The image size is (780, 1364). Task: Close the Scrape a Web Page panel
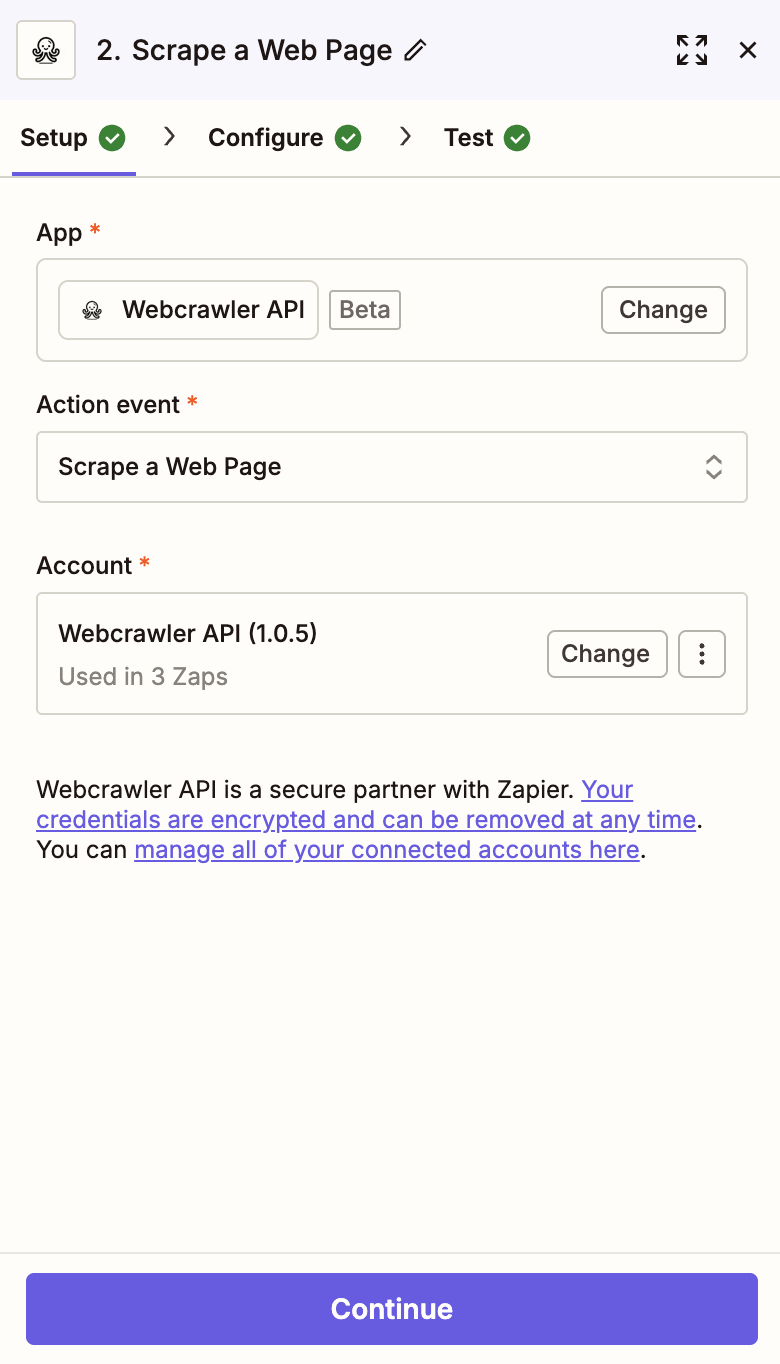(748, 50)
